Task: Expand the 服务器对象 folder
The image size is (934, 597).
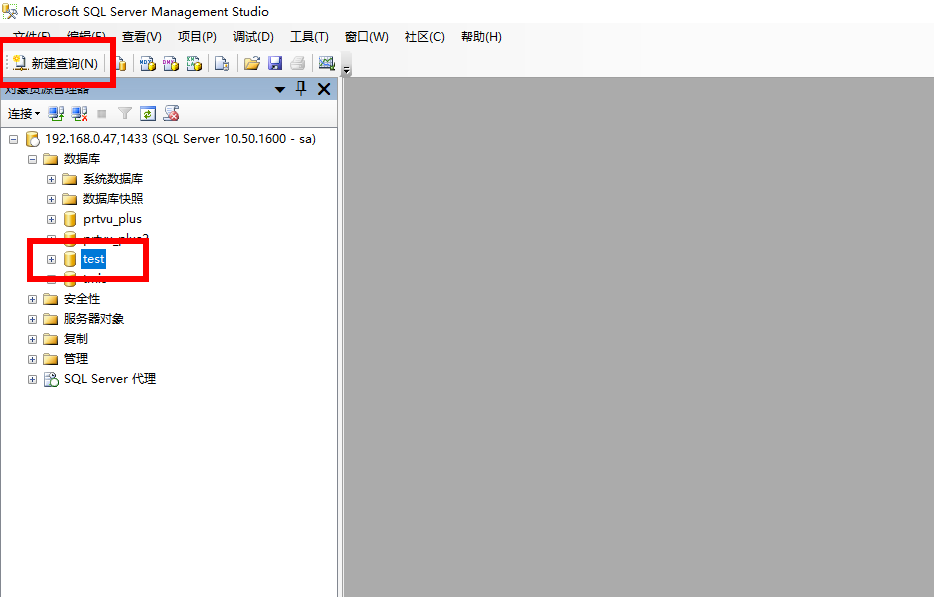Action: (33, 319)
